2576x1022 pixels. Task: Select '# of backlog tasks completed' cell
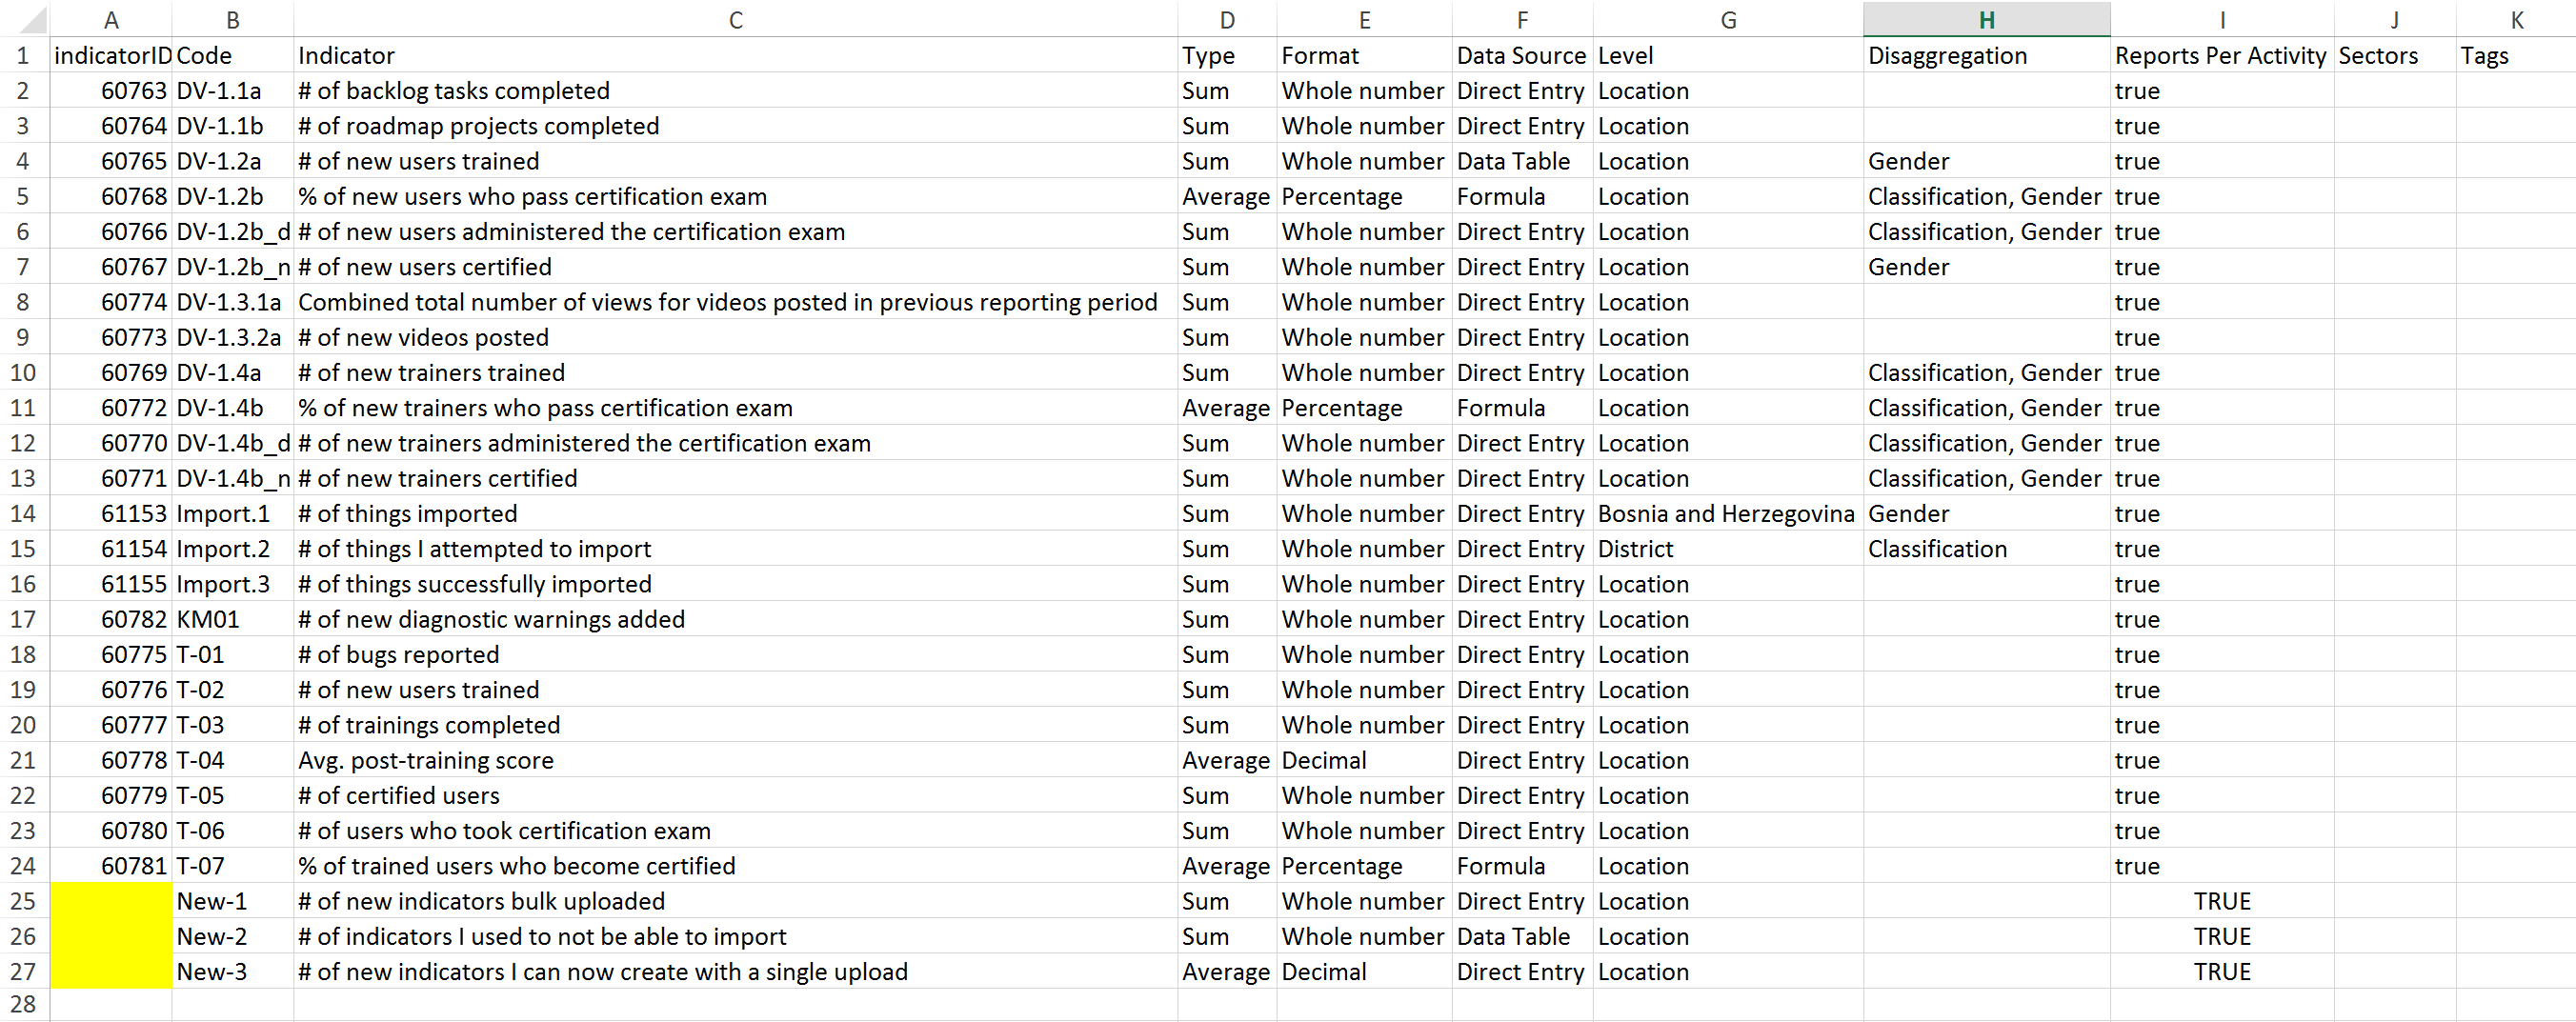pyautogui.click(x=454, y=91)
